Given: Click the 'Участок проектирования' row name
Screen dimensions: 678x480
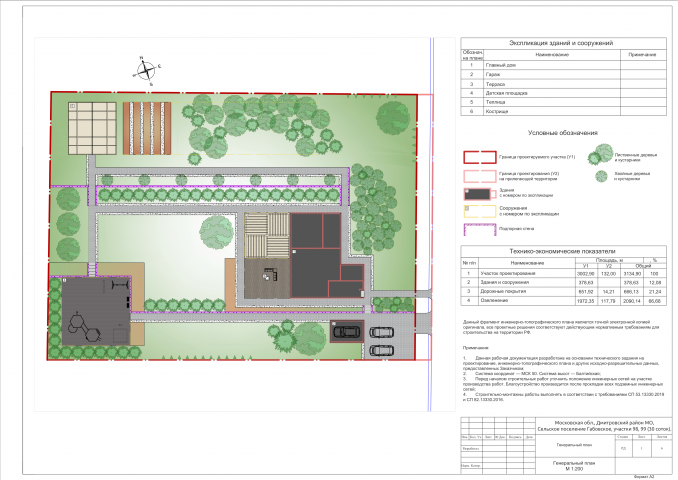Looking at the screenshot, I should [508, 274].
